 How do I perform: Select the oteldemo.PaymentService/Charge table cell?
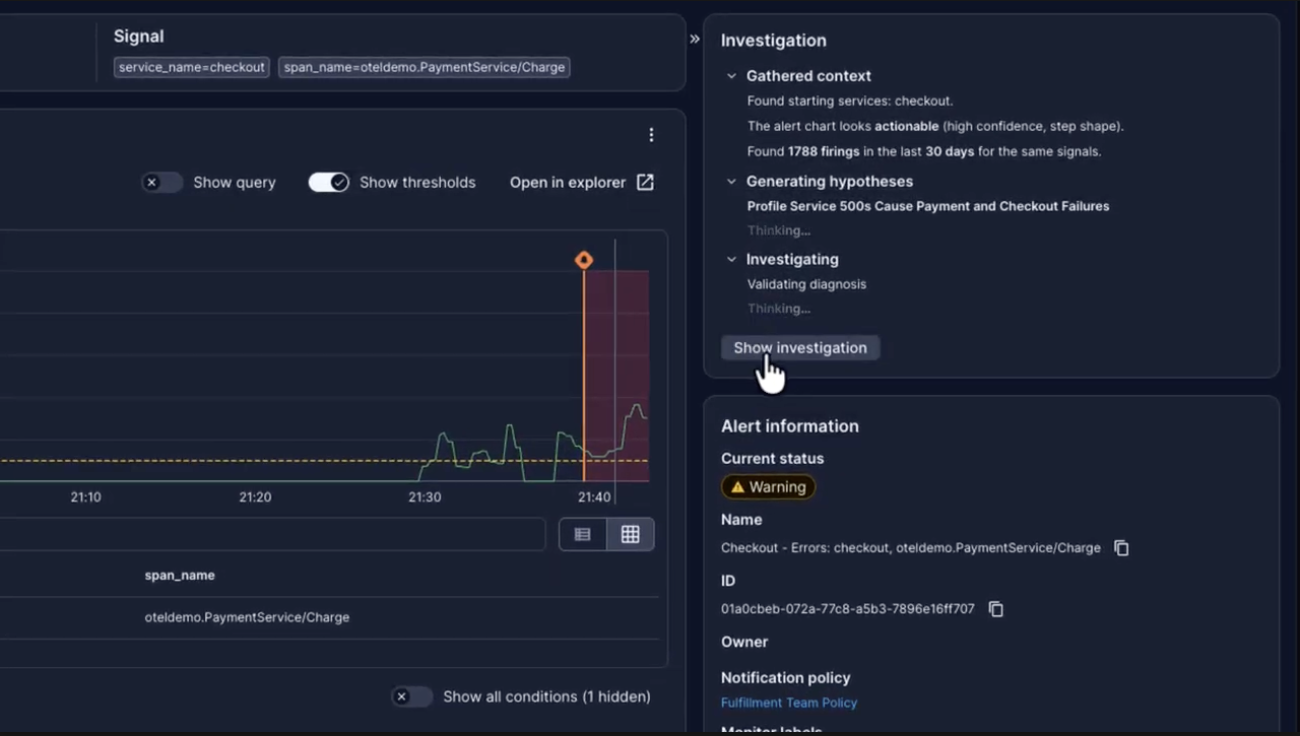(247, 617)
